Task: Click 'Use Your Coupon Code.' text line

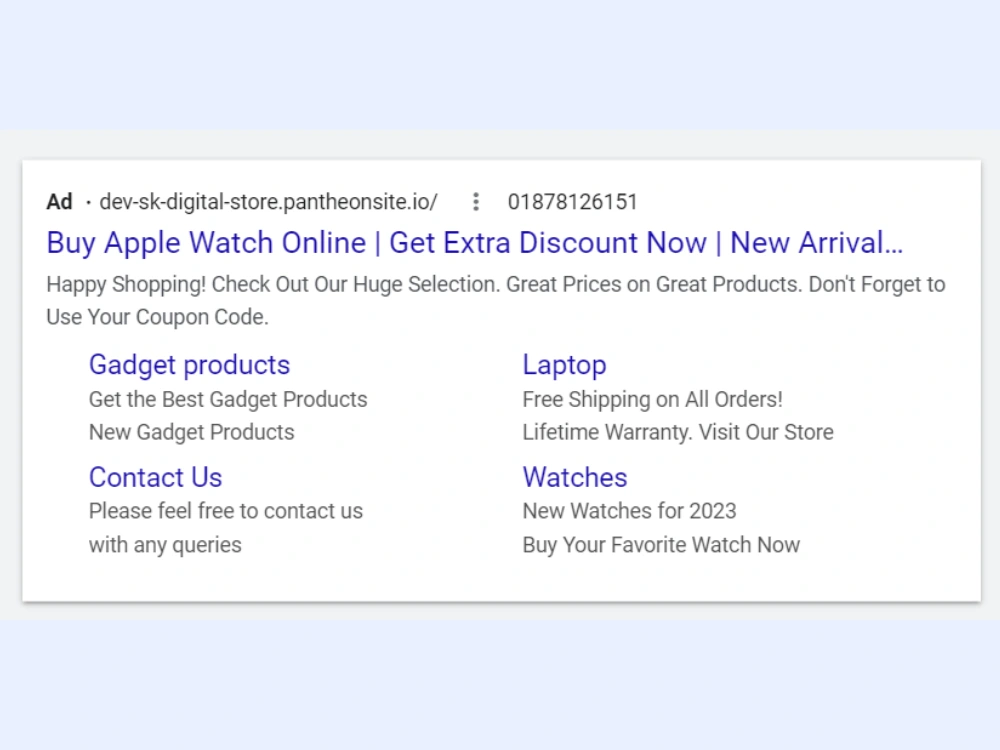Action: [x=158, y=317]
